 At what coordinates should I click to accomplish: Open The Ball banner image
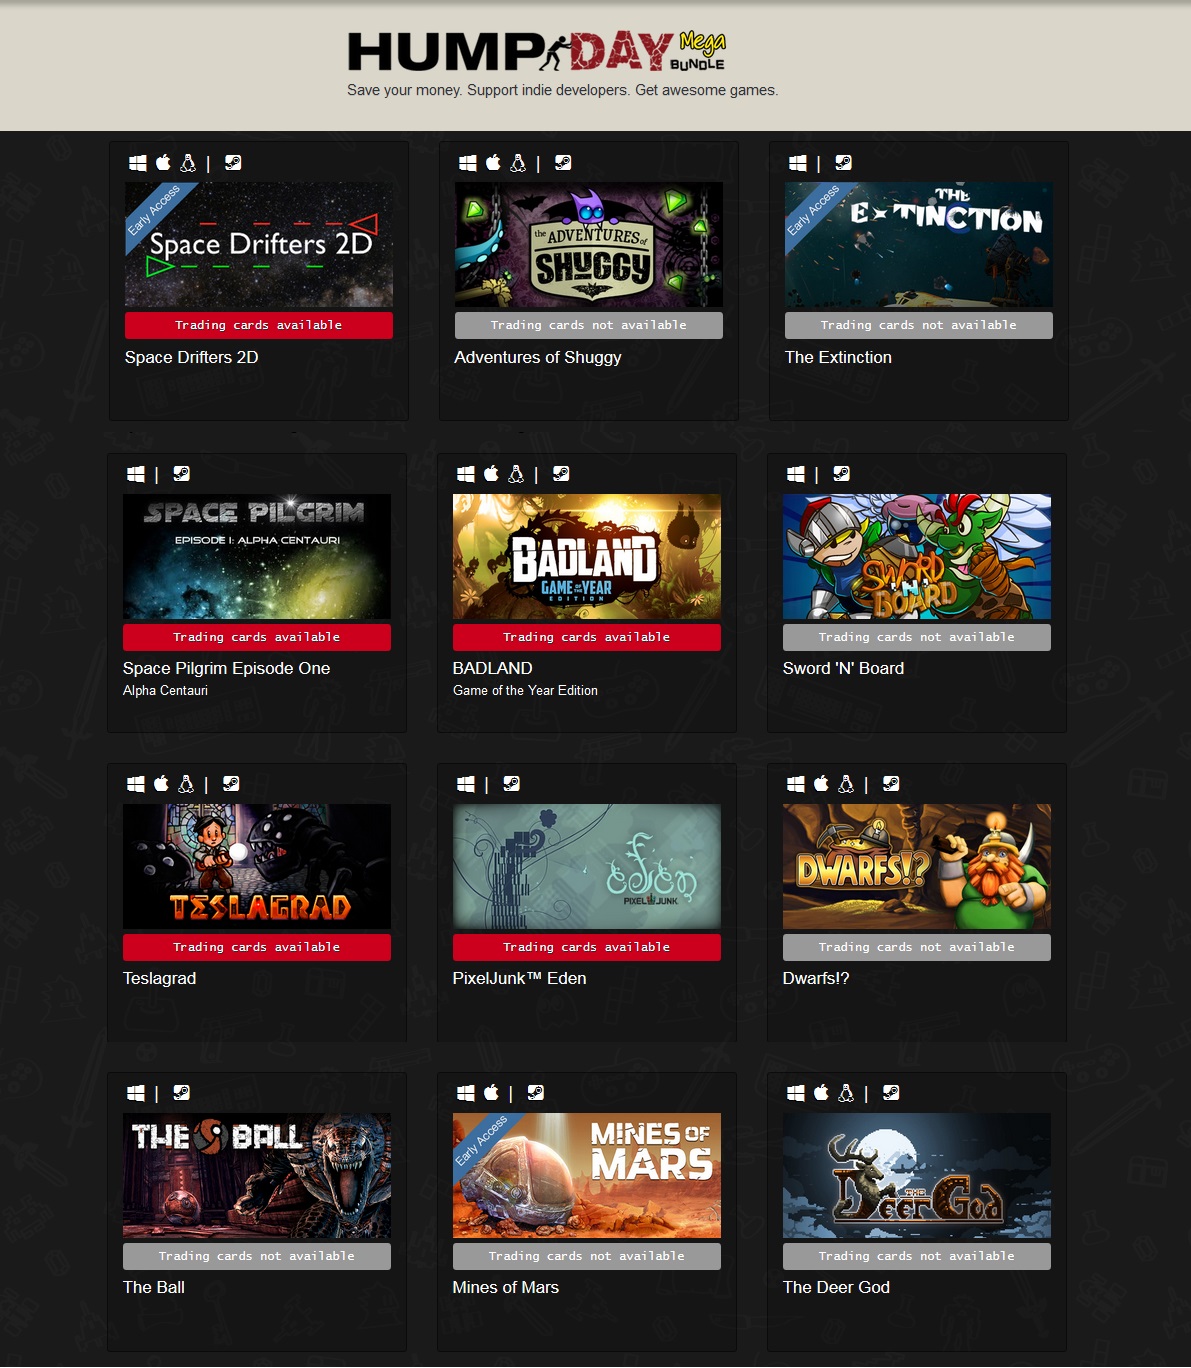click(x=257, y=1175)
